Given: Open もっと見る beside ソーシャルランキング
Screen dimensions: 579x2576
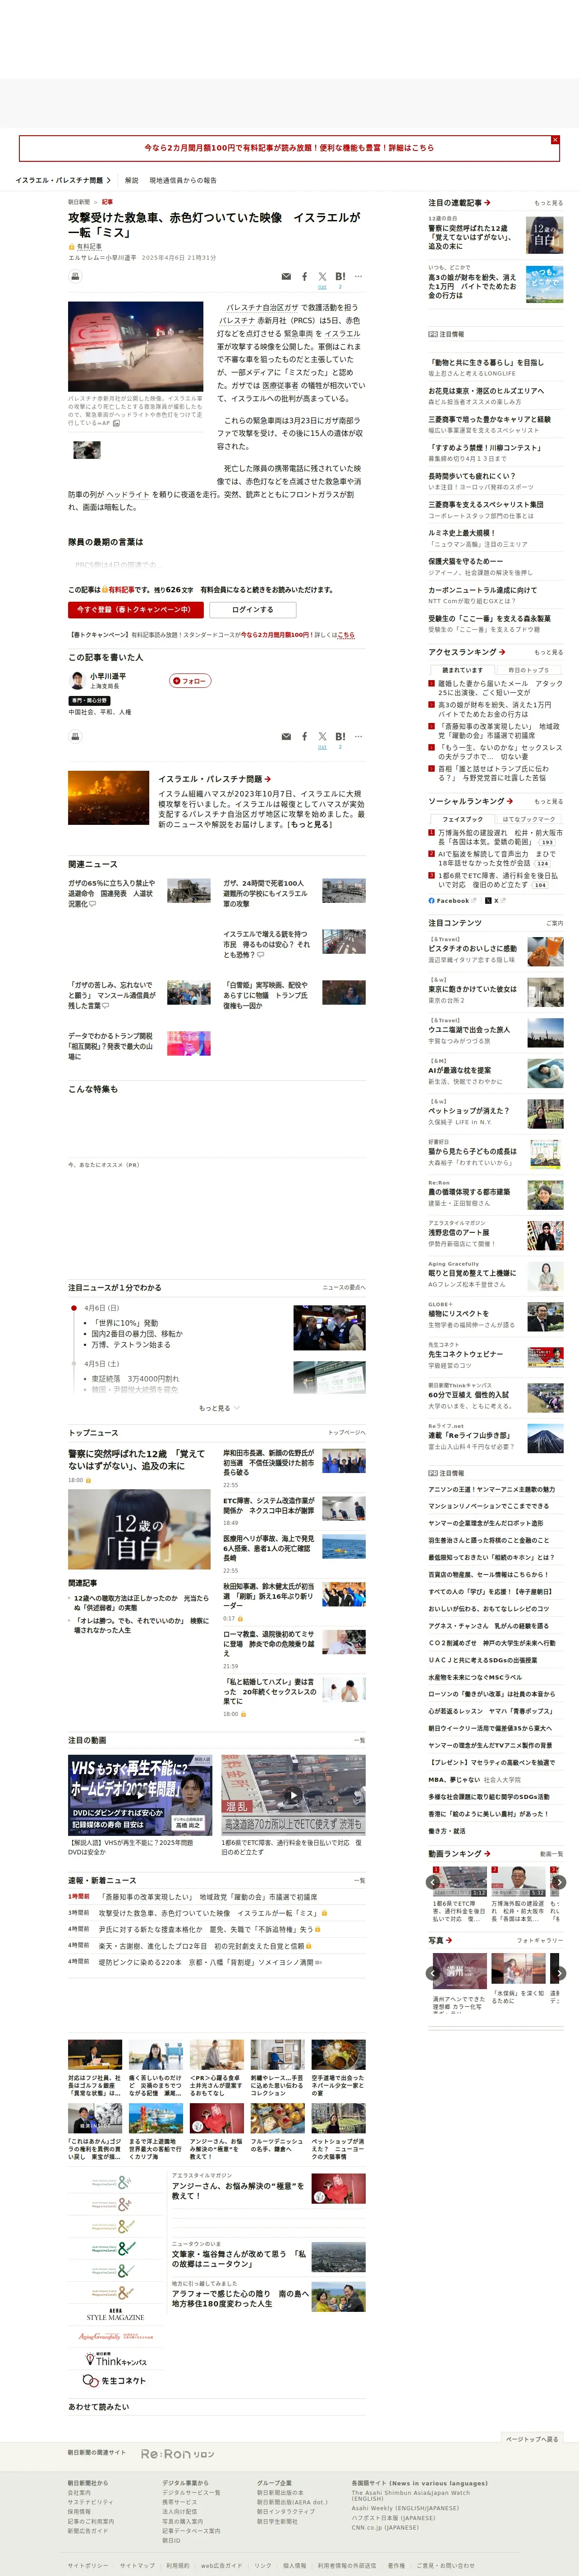Looking at the screenshot, I should (x=548, y=802).
